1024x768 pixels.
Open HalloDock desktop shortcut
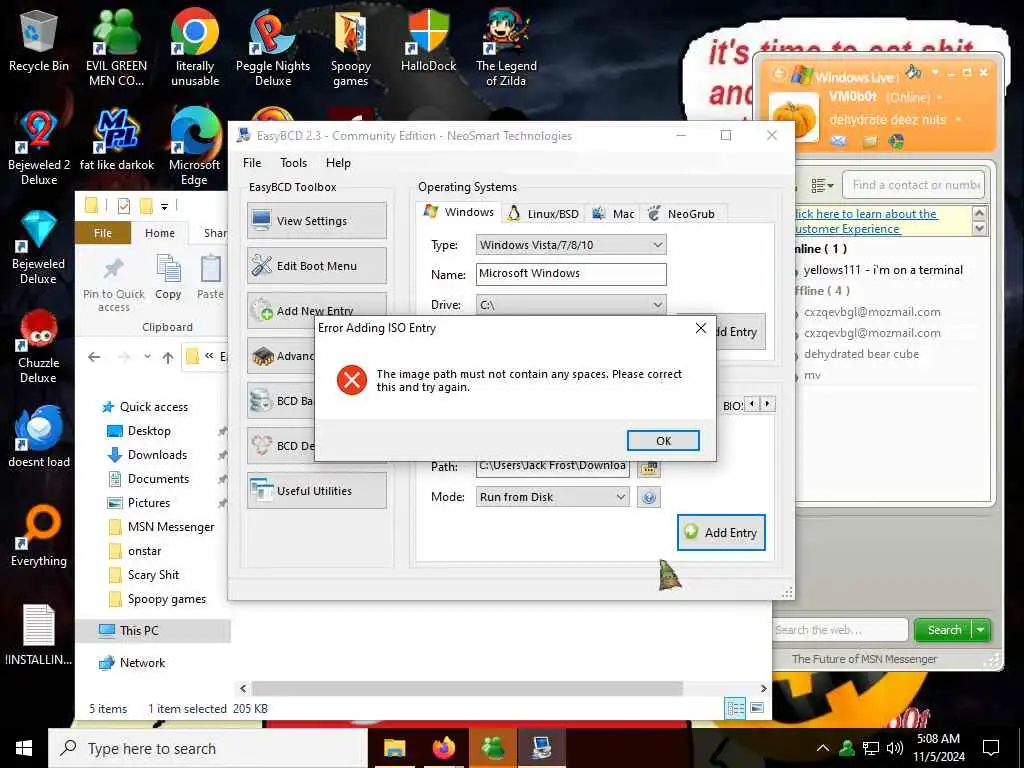[x=428, y=40]
